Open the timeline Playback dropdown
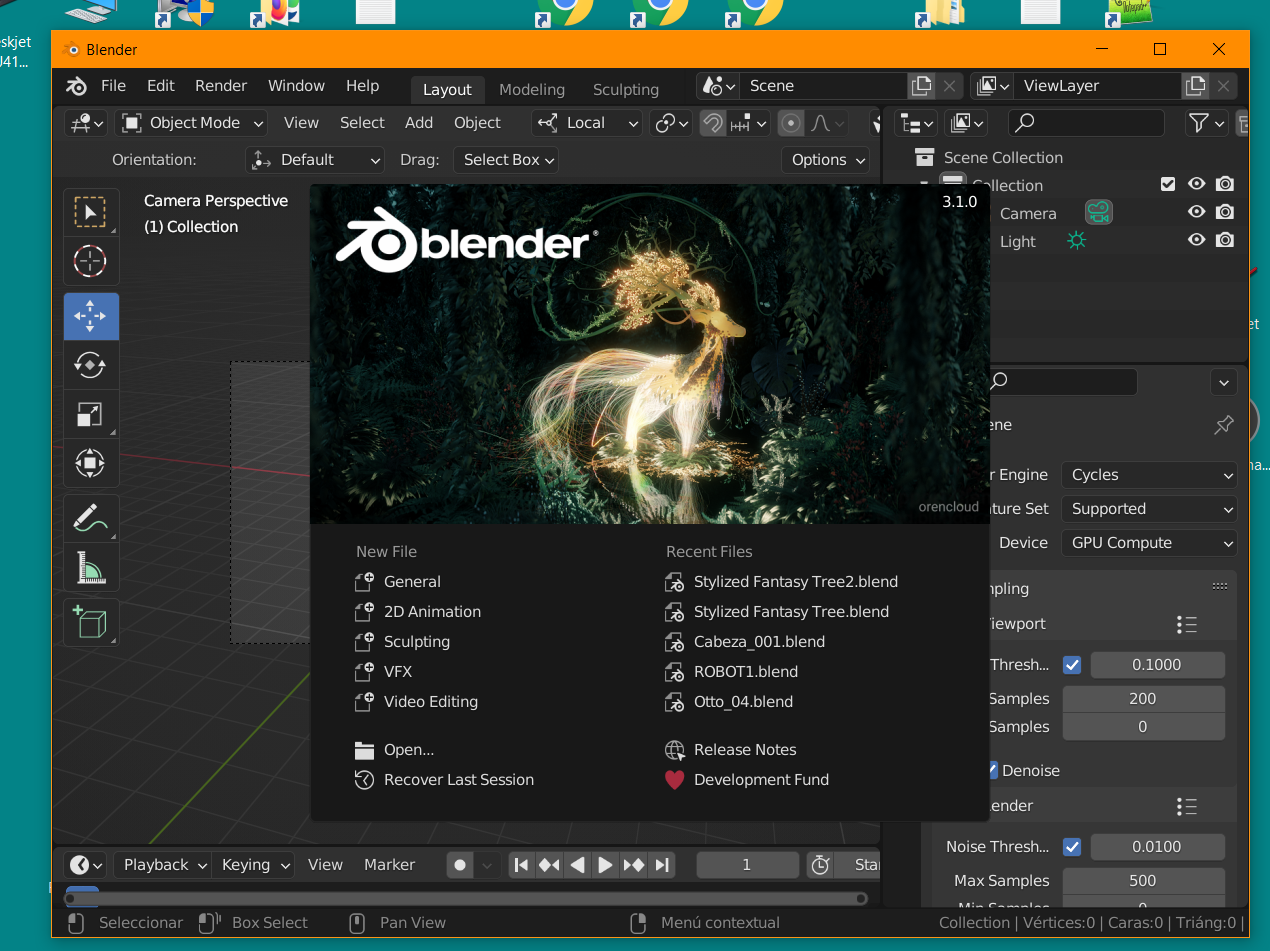 [162, 865]
